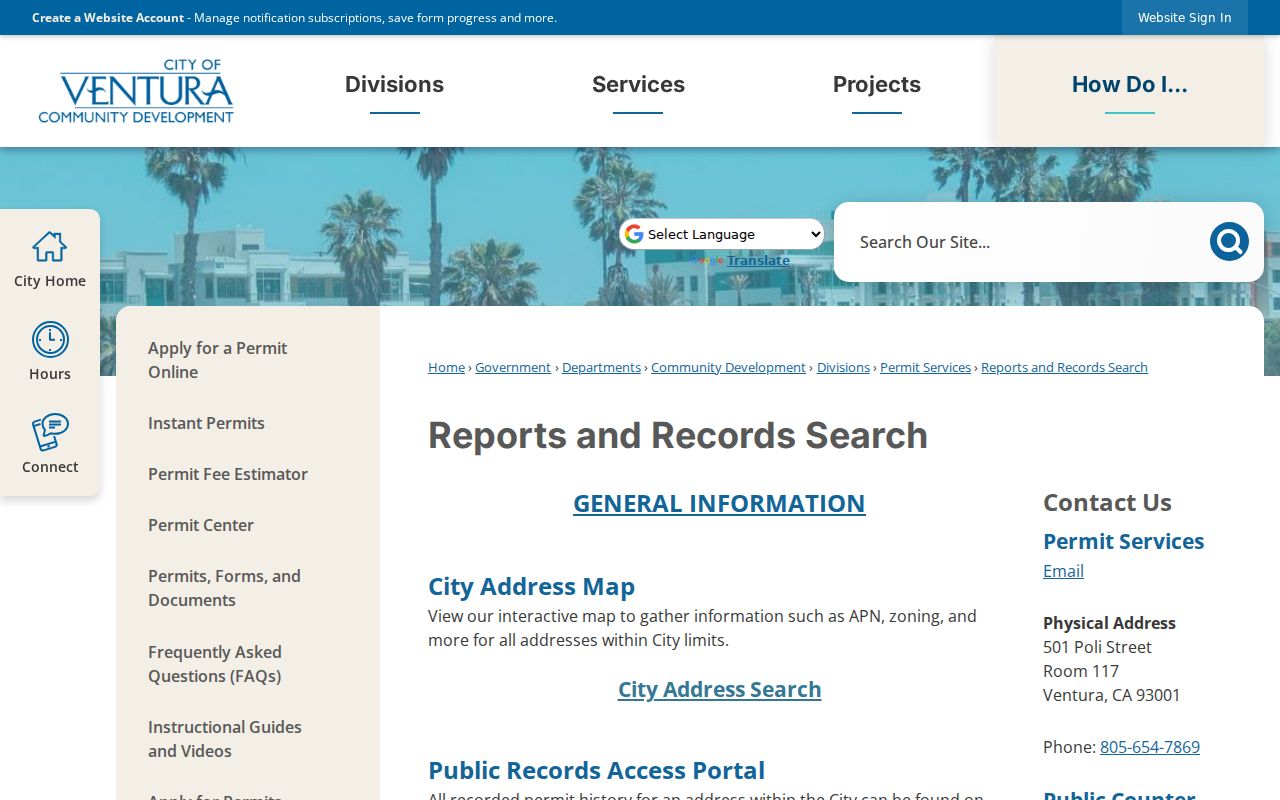Click Permit Services breadcrumb link
Viewport: 1280px width, 800px height.
(x=925, y=367)
